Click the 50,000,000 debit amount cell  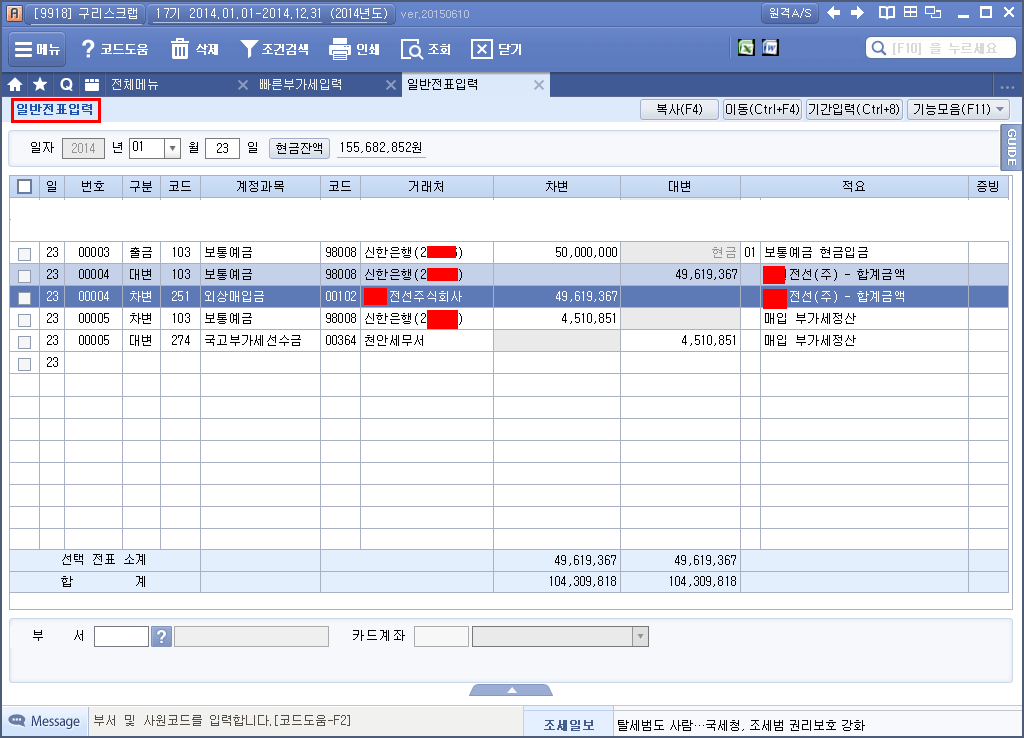tap(557, 252)
